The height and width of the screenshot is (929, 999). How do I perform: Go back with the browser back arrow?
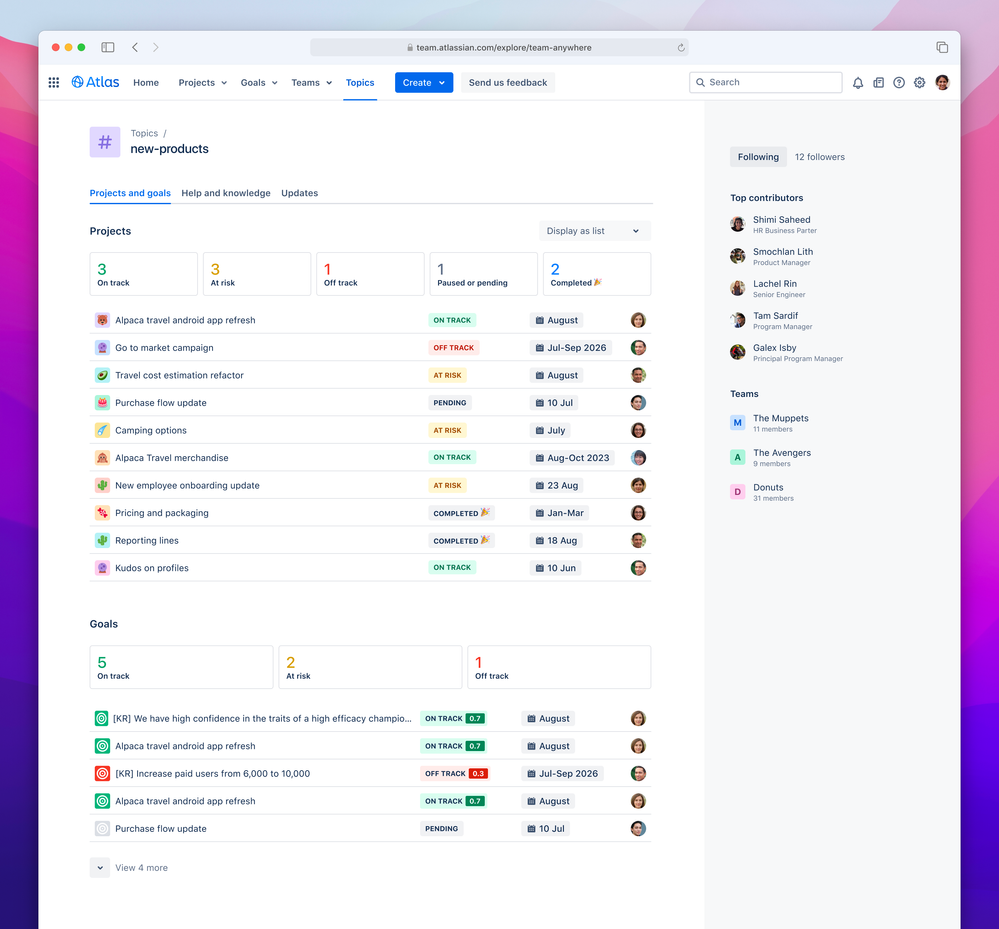[x=135, y=47]
